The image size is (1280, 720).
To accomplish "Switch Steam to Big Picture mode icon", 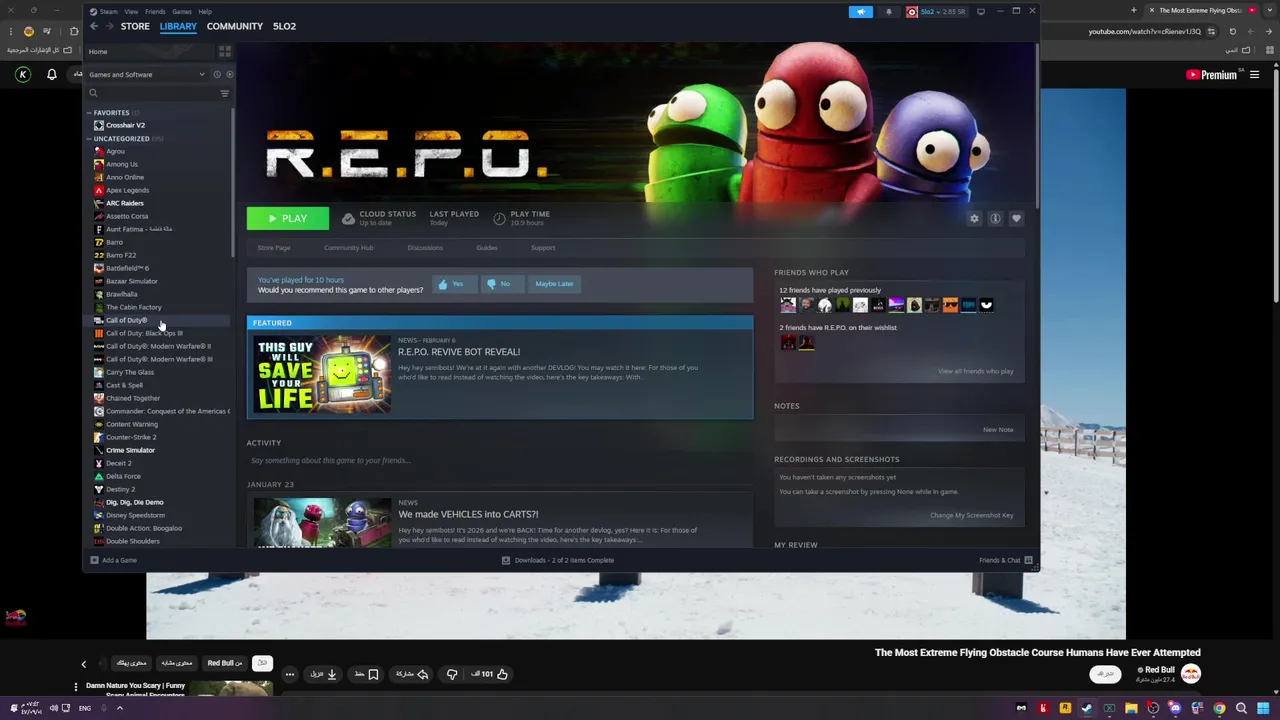I will (981, 12).
